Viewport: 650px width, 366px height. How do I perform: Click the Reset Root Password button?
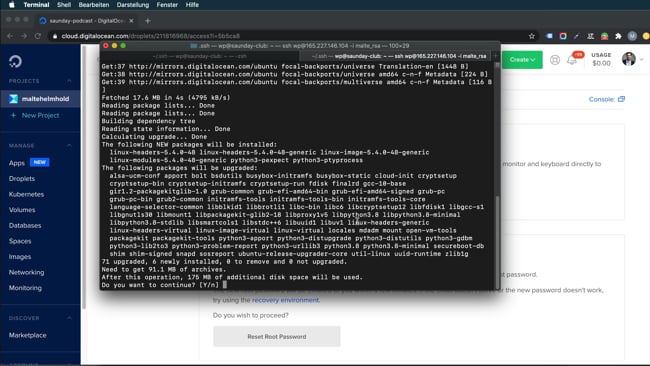click(276, 336)
